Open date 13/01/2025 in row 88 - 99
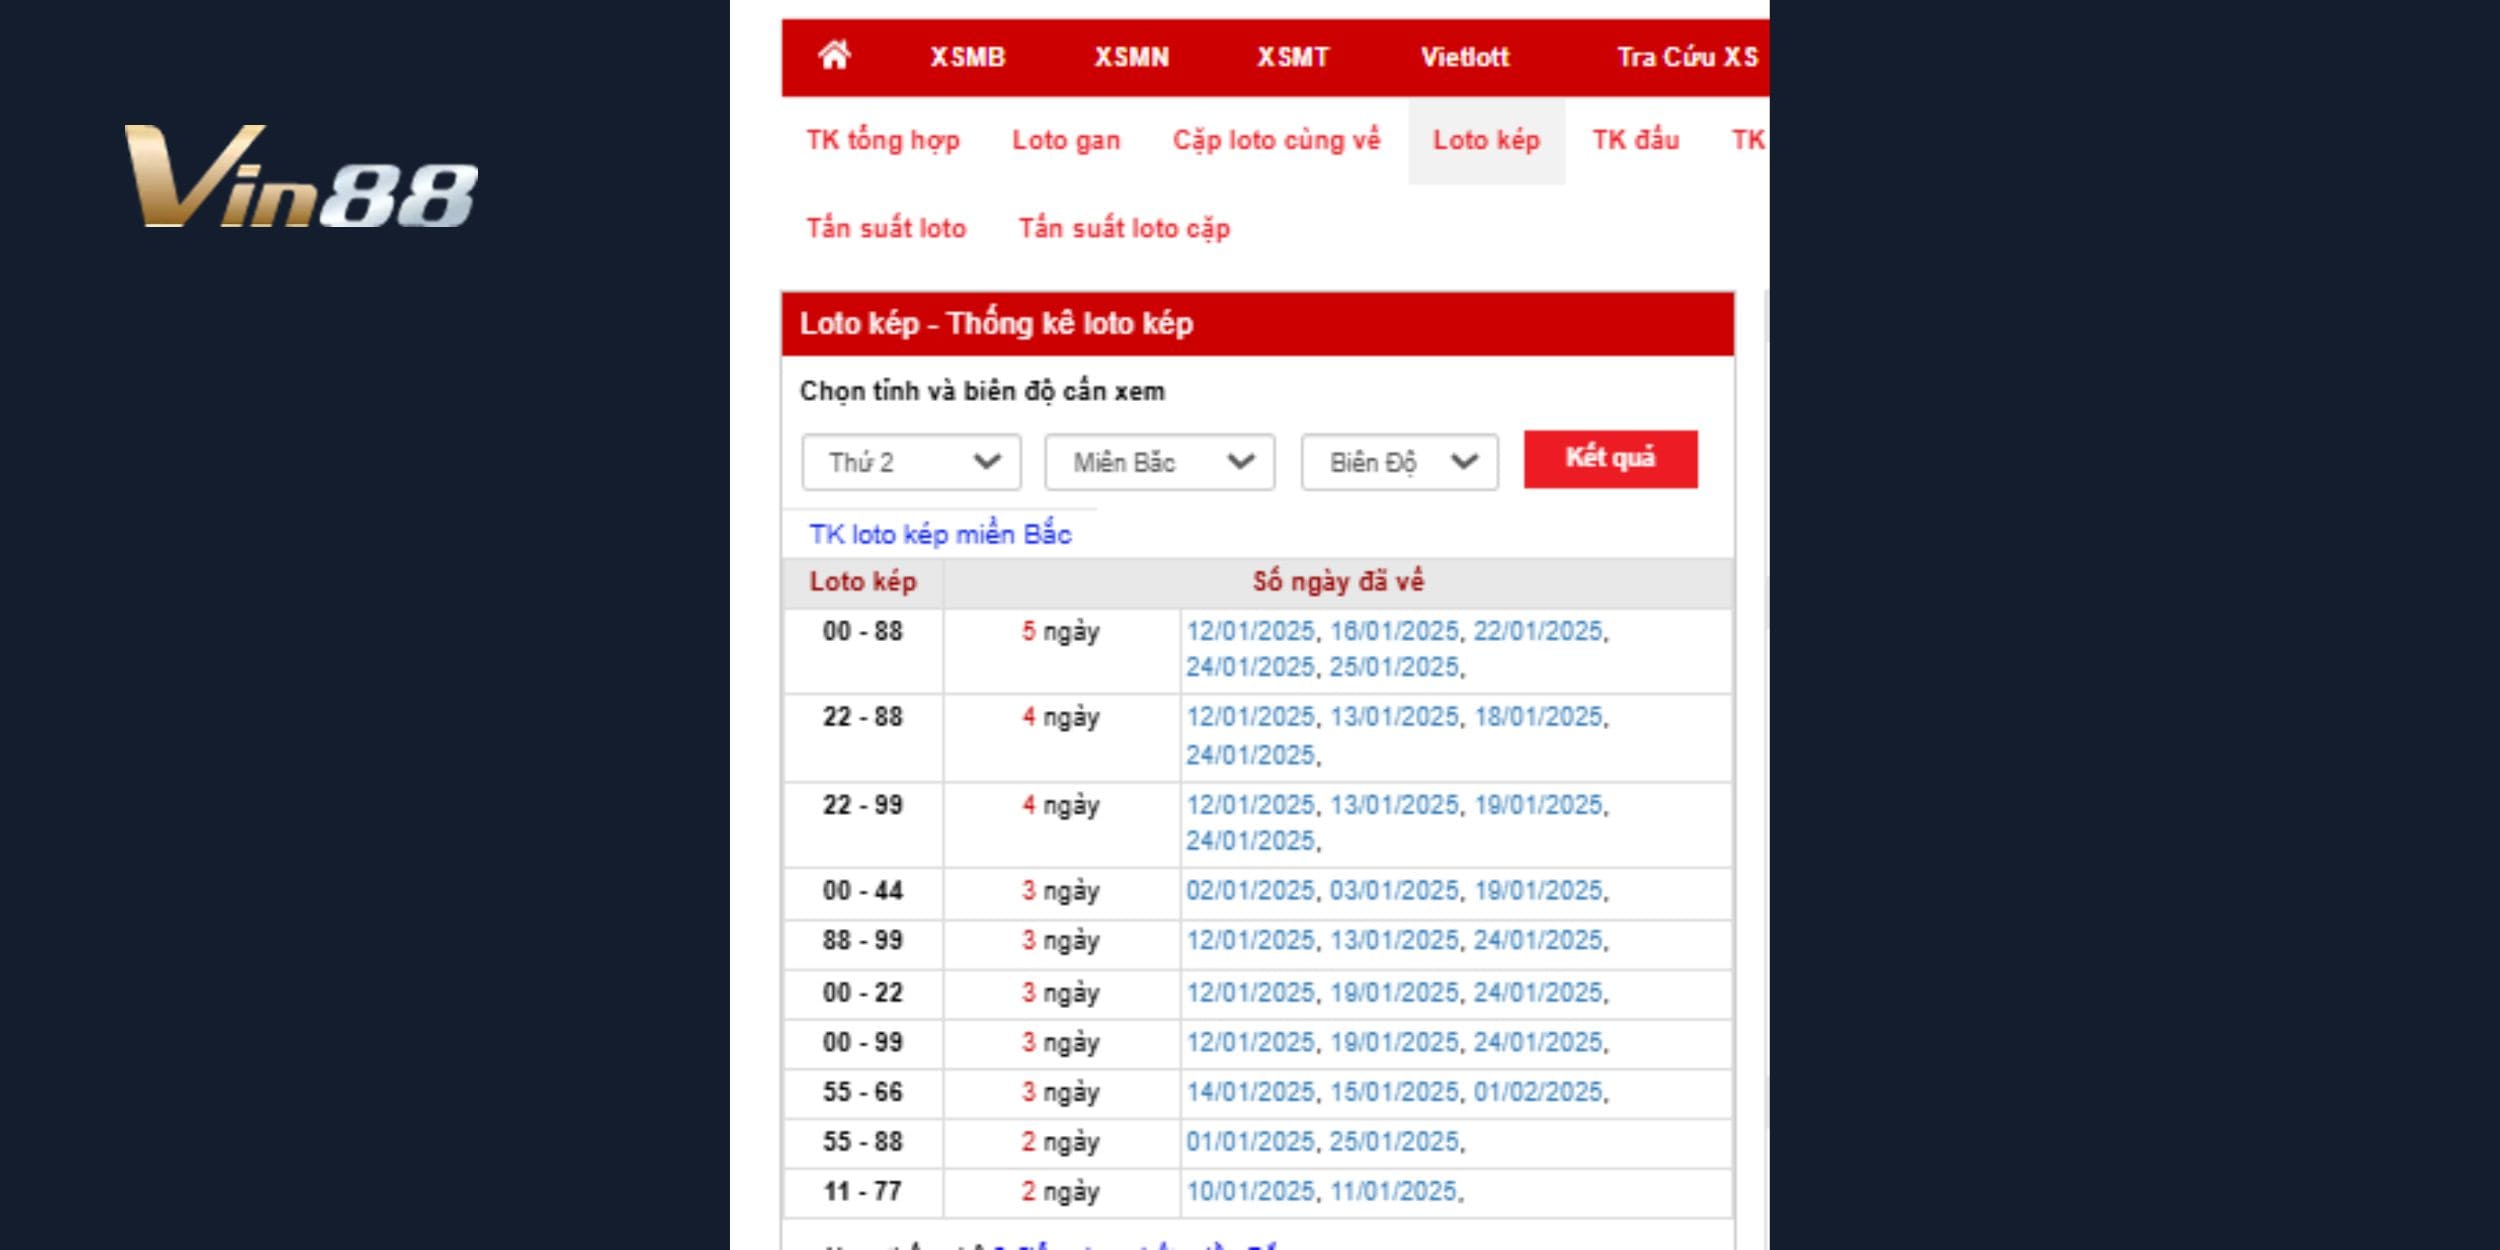Viewport: 2500px width, 1250px height. point(1394,941)
